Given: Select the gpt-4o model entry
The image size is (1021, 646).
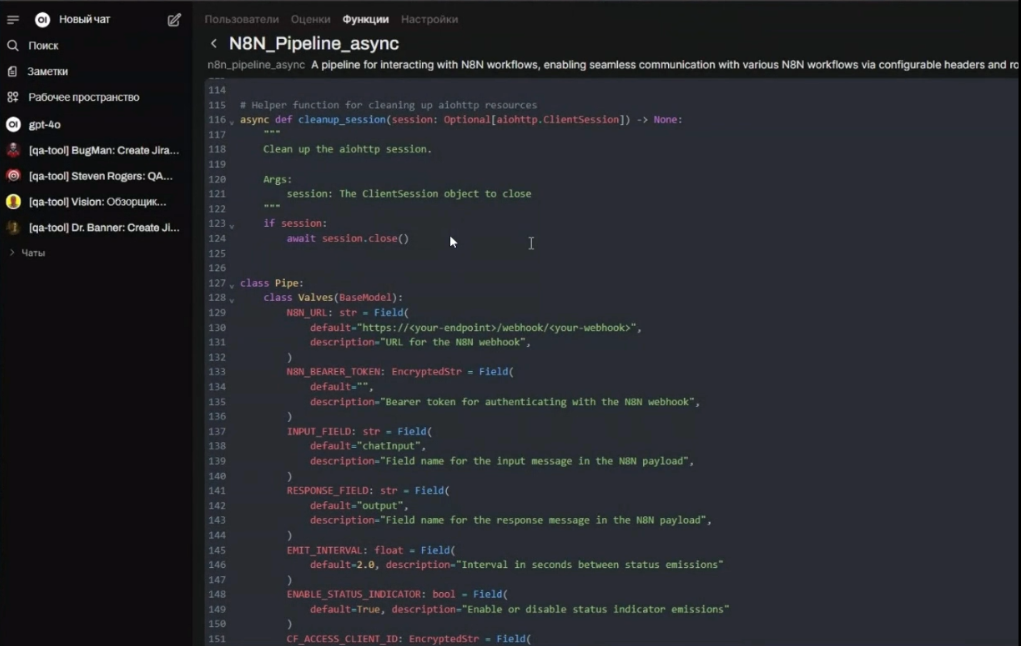Looking at the screenshot, I should [x=44, y=125].
